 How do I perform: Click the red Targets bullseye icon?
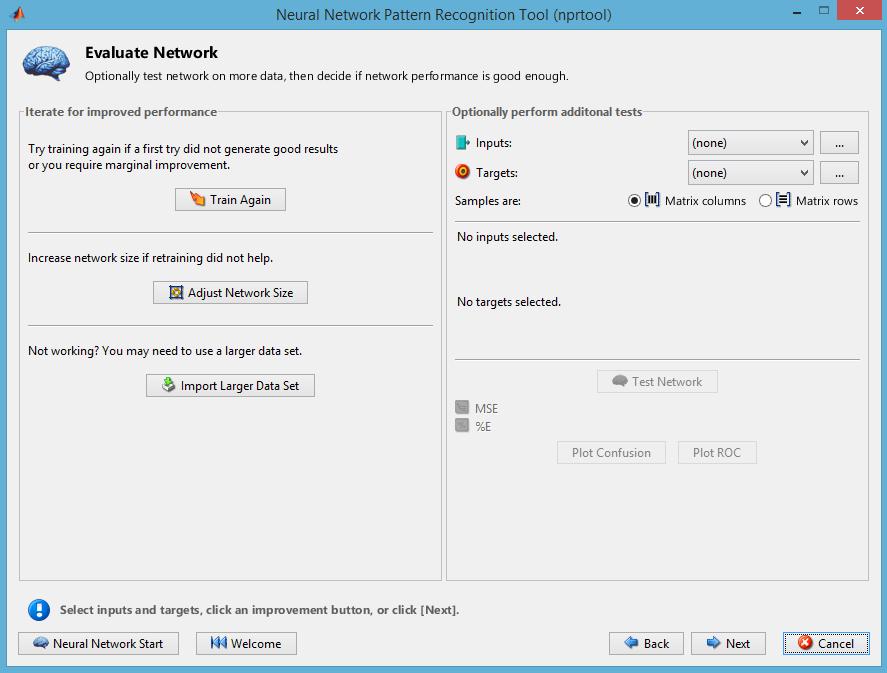point(462,171)
